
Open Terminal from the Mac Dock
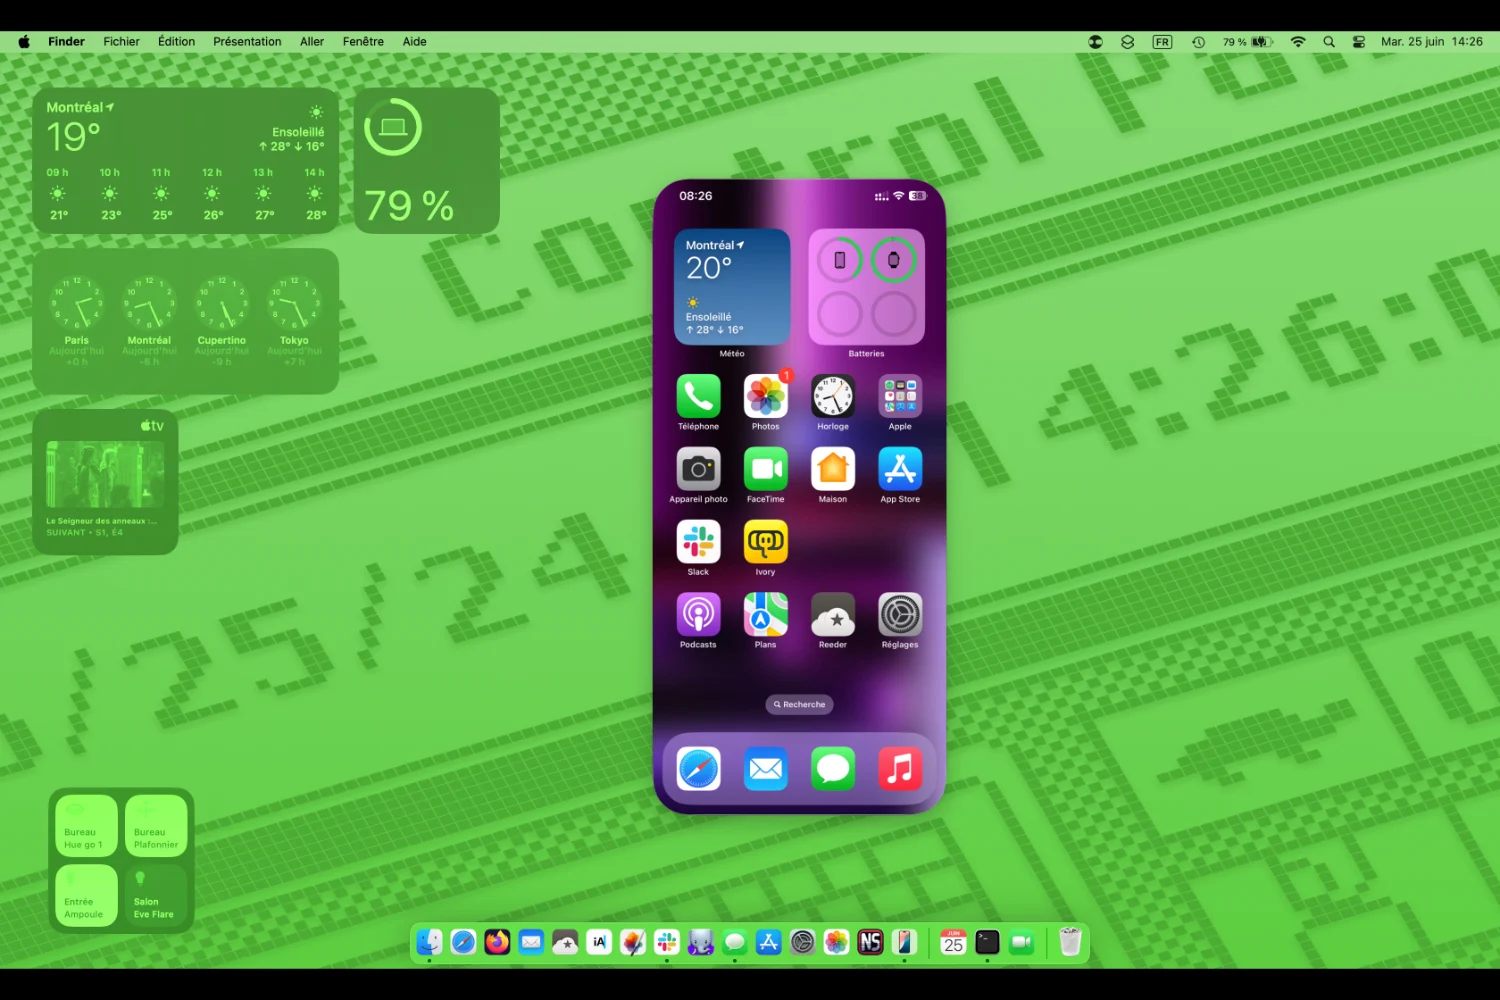[987, 942]
